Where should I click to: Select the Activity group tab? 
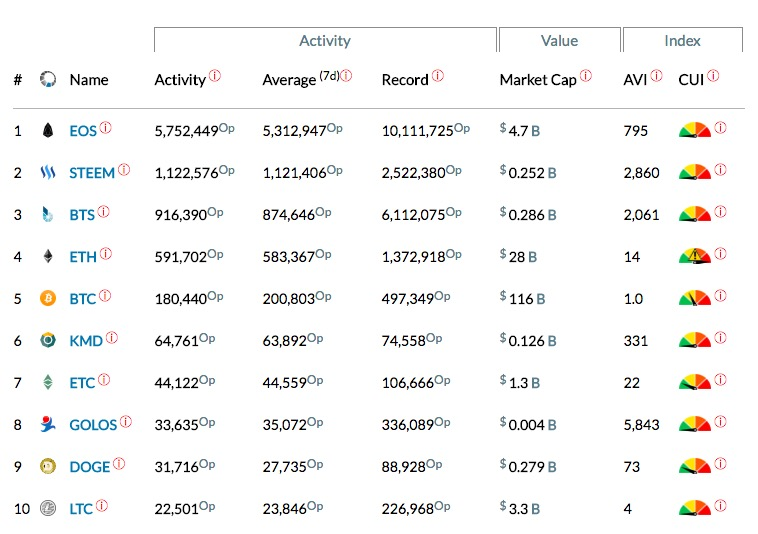pyautogui.click(x=325, y=40)
